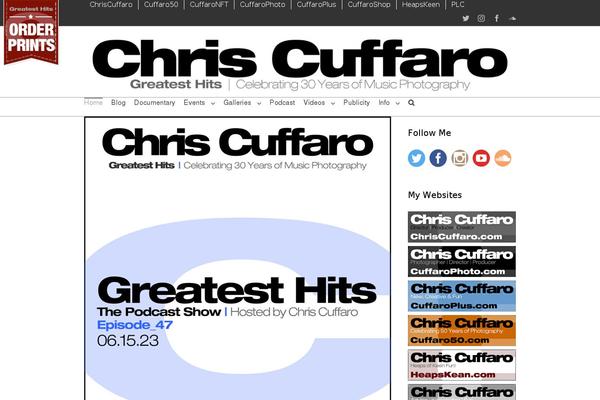Open SoundCloud icon in top bar
Viewport: 600px width, 400px height.
(513, 18)
